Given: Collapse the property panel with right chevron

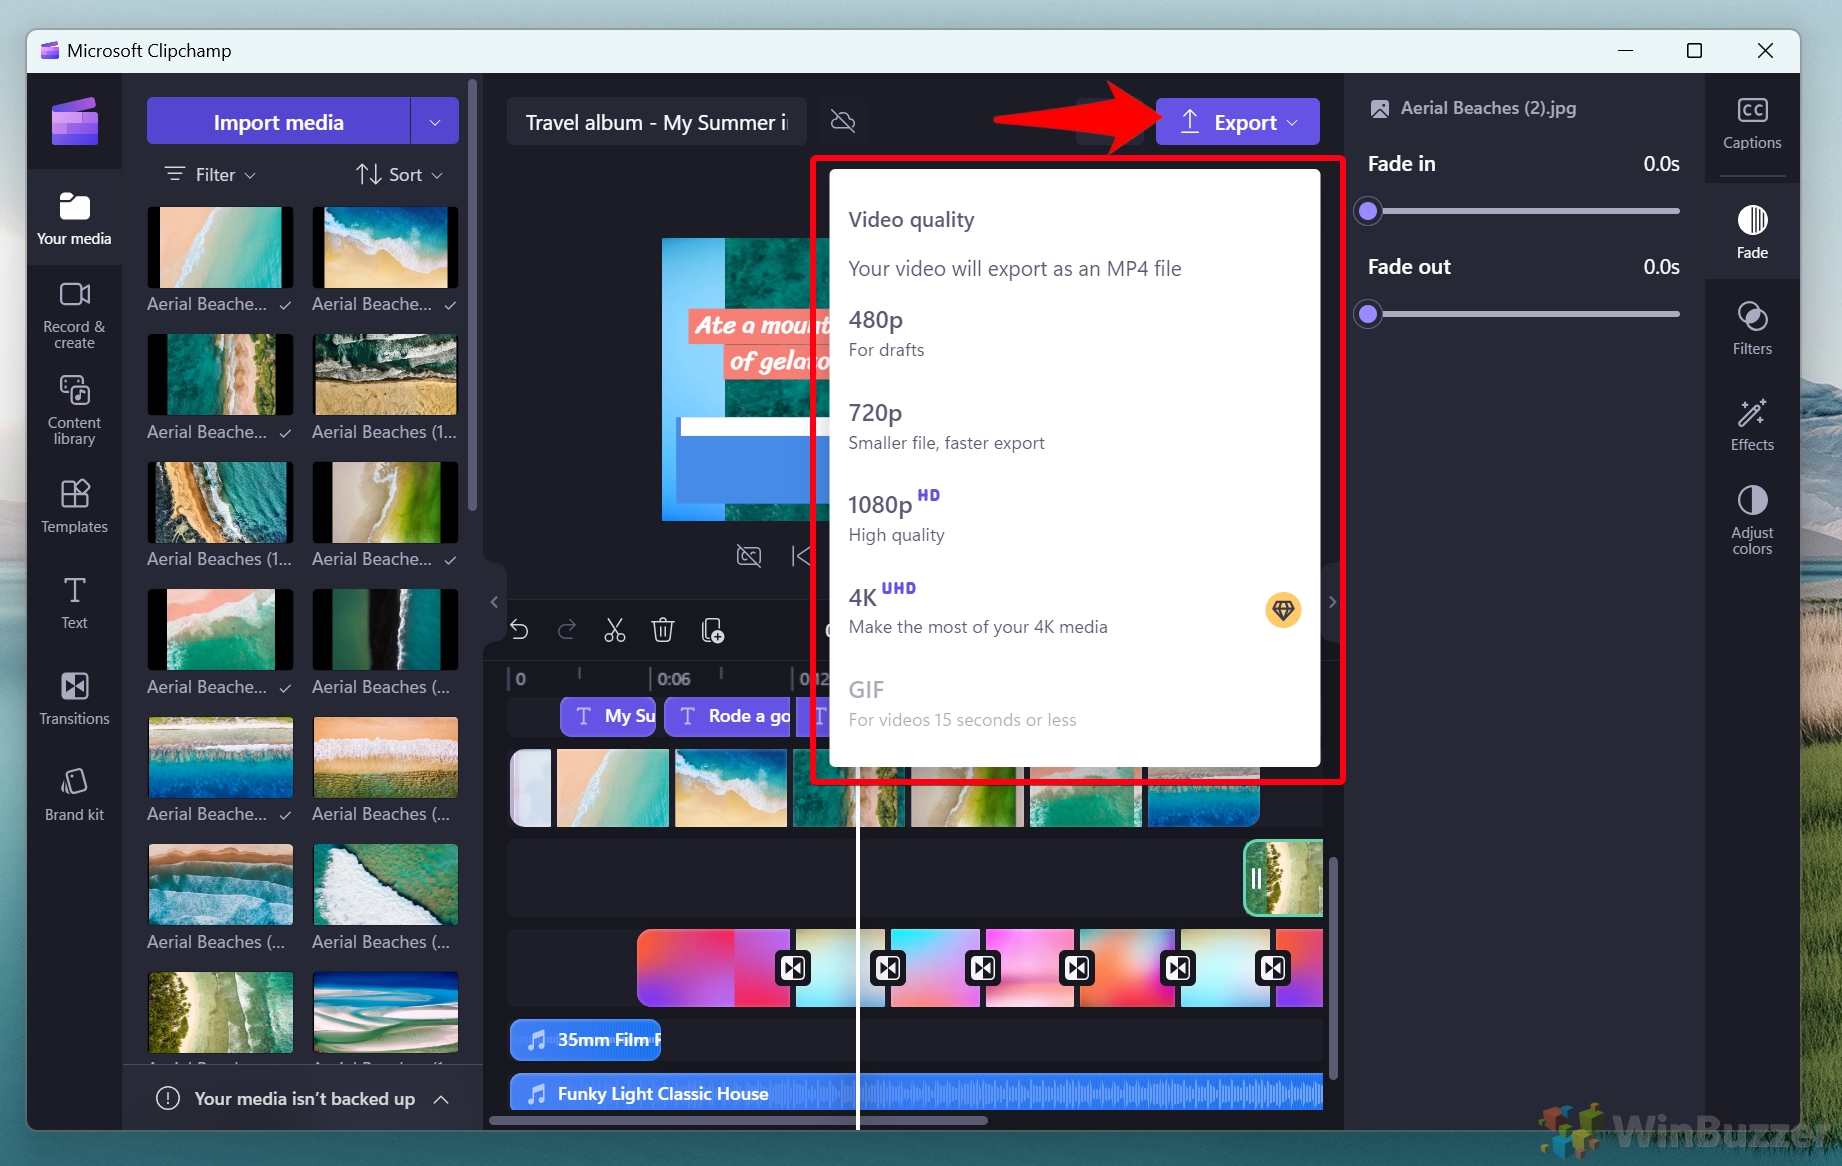Looking at the screenshot, I should tap(1332, 602).
